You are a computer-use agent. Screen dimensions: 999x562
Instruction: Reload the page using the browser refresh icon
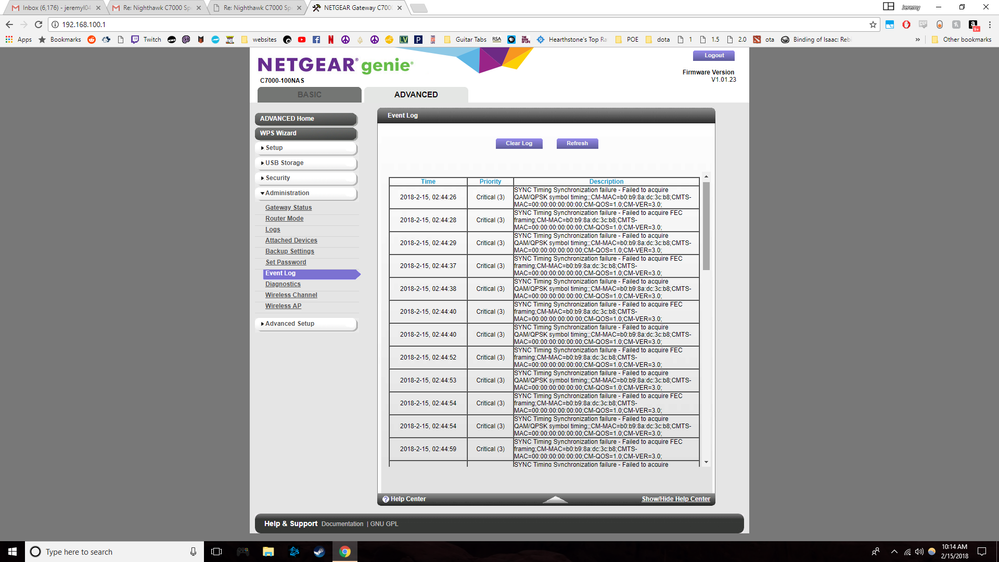[x=38, y=24]
